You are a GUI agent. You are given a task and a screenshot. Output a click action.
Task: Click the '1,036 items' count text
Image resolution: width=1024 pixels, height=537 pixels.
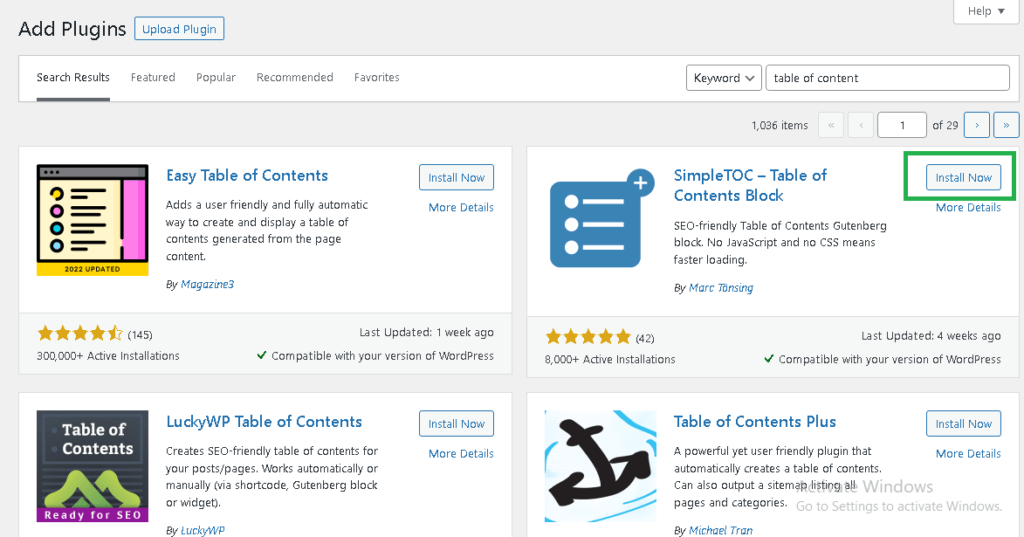tap(780, 125)
